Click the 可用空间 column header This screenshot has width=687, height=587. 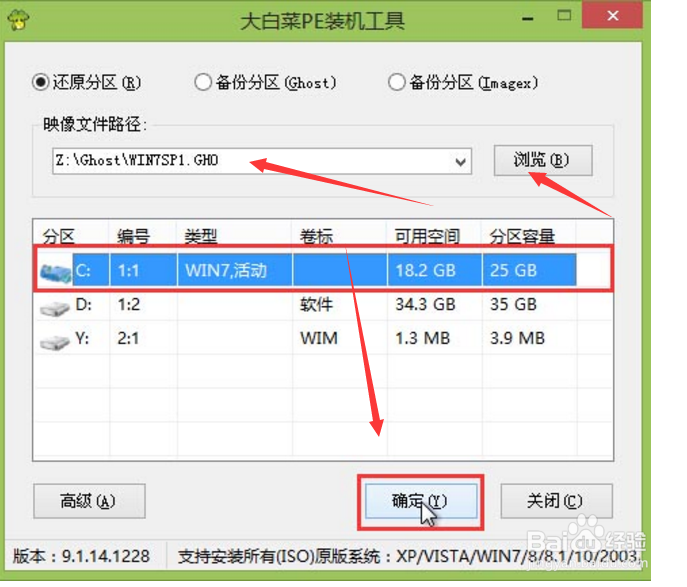pyautogui.click(x=427, y=237)
